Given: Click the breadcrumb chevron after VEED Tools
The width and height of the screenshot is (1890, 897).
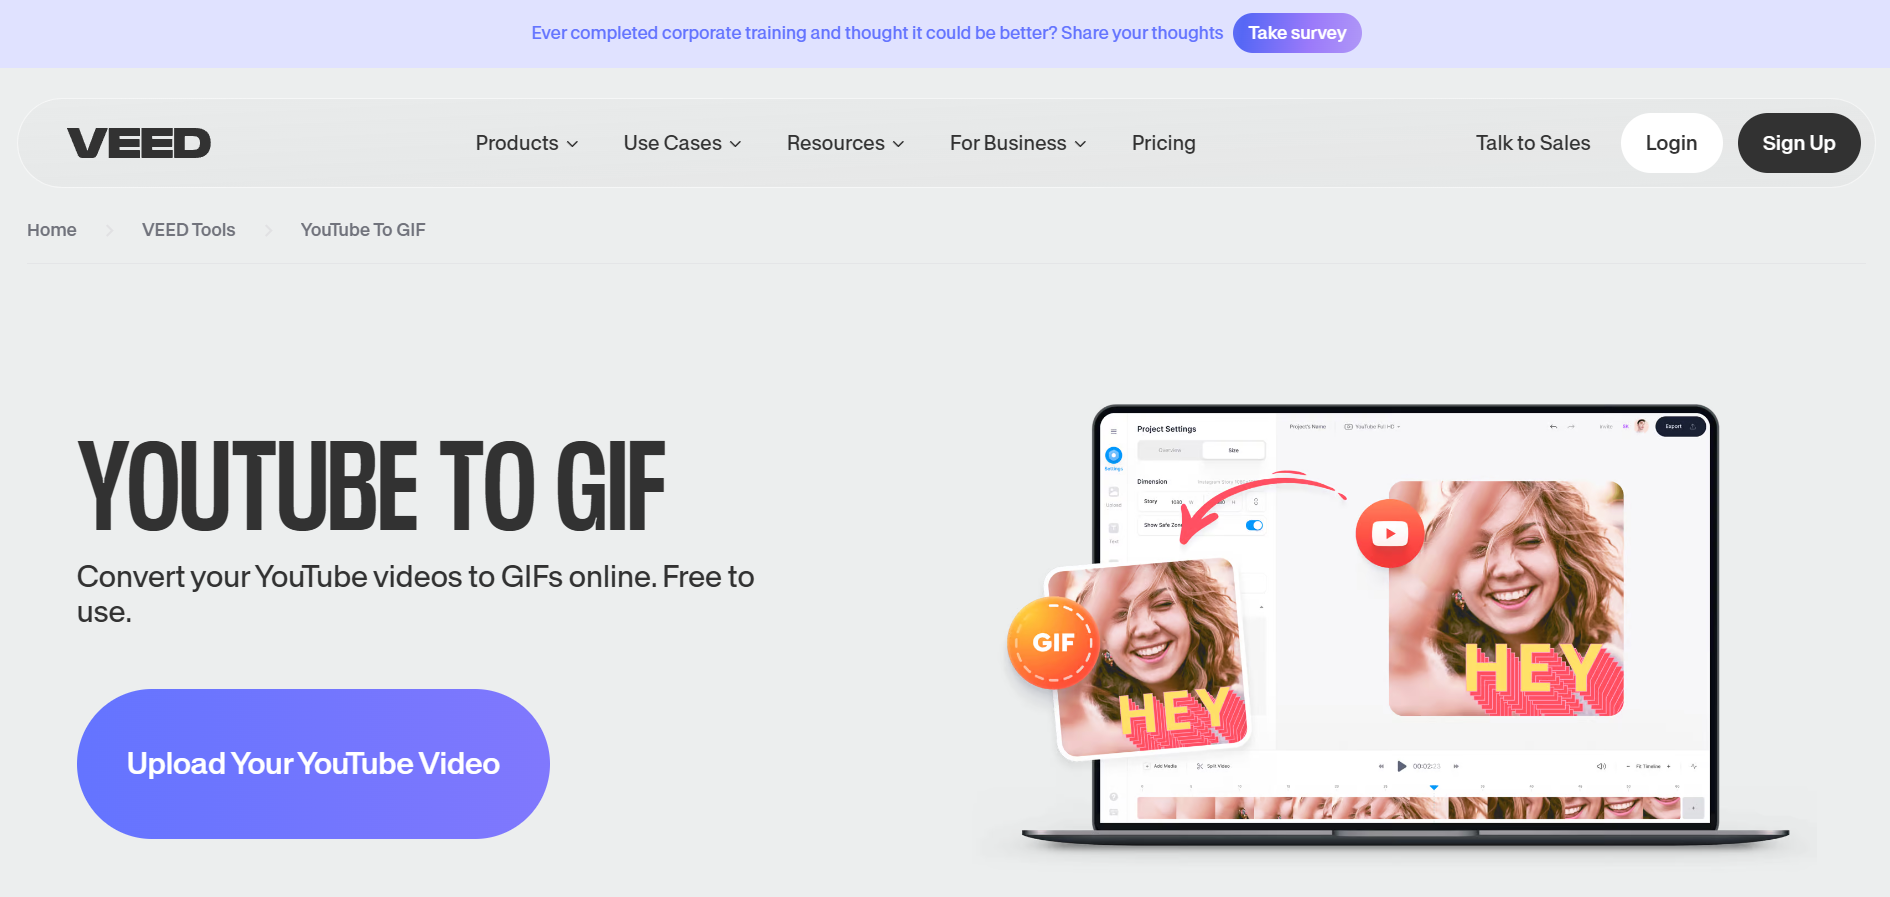Looking at the screenshot, I should (x=268, y=230).
